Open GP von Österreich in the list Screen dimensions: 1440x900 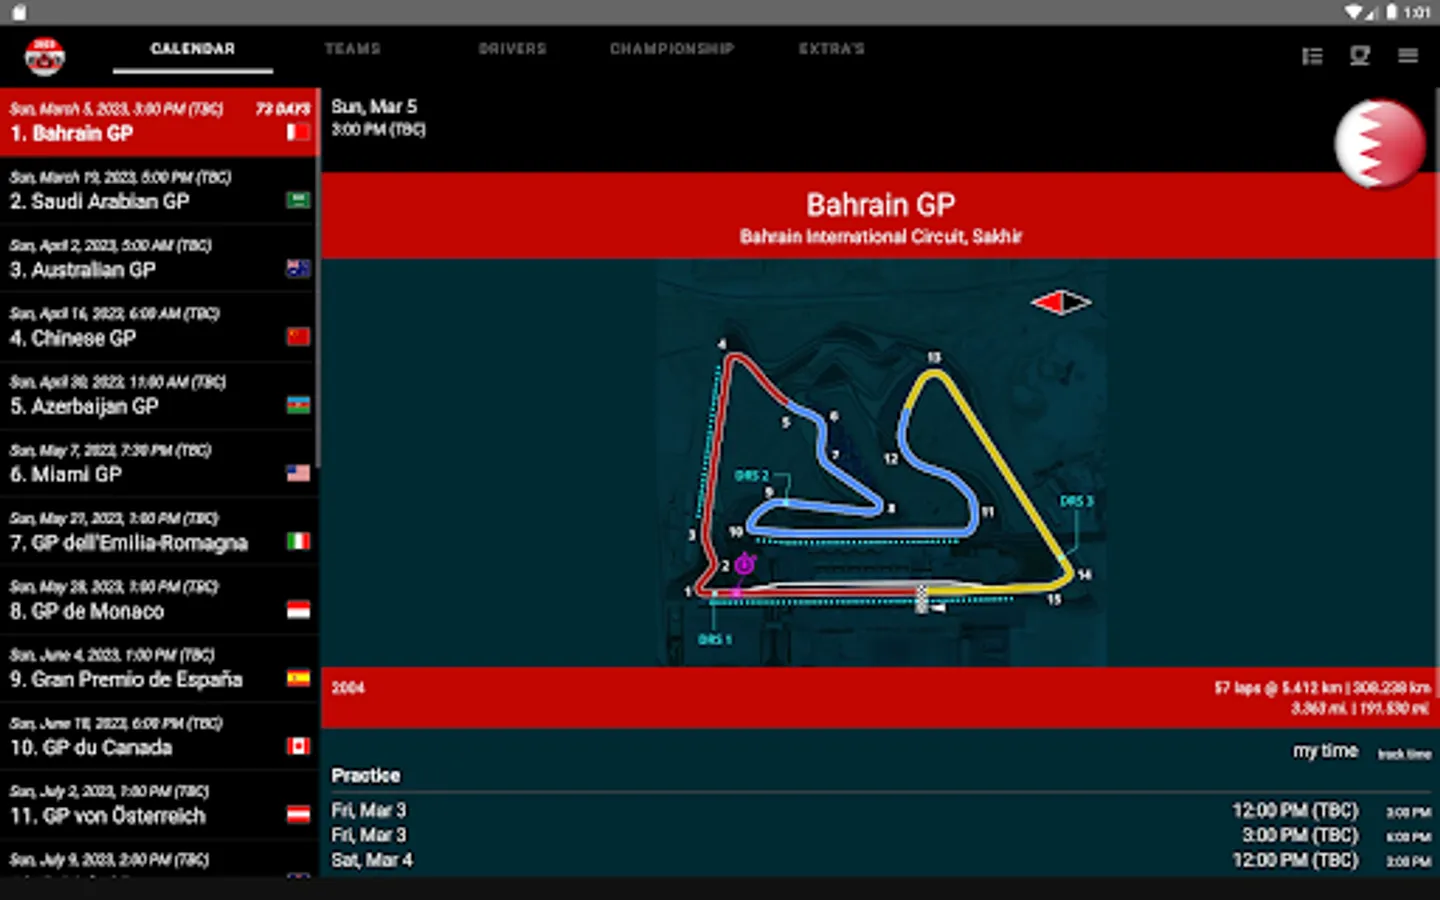(x=158, y=805)
